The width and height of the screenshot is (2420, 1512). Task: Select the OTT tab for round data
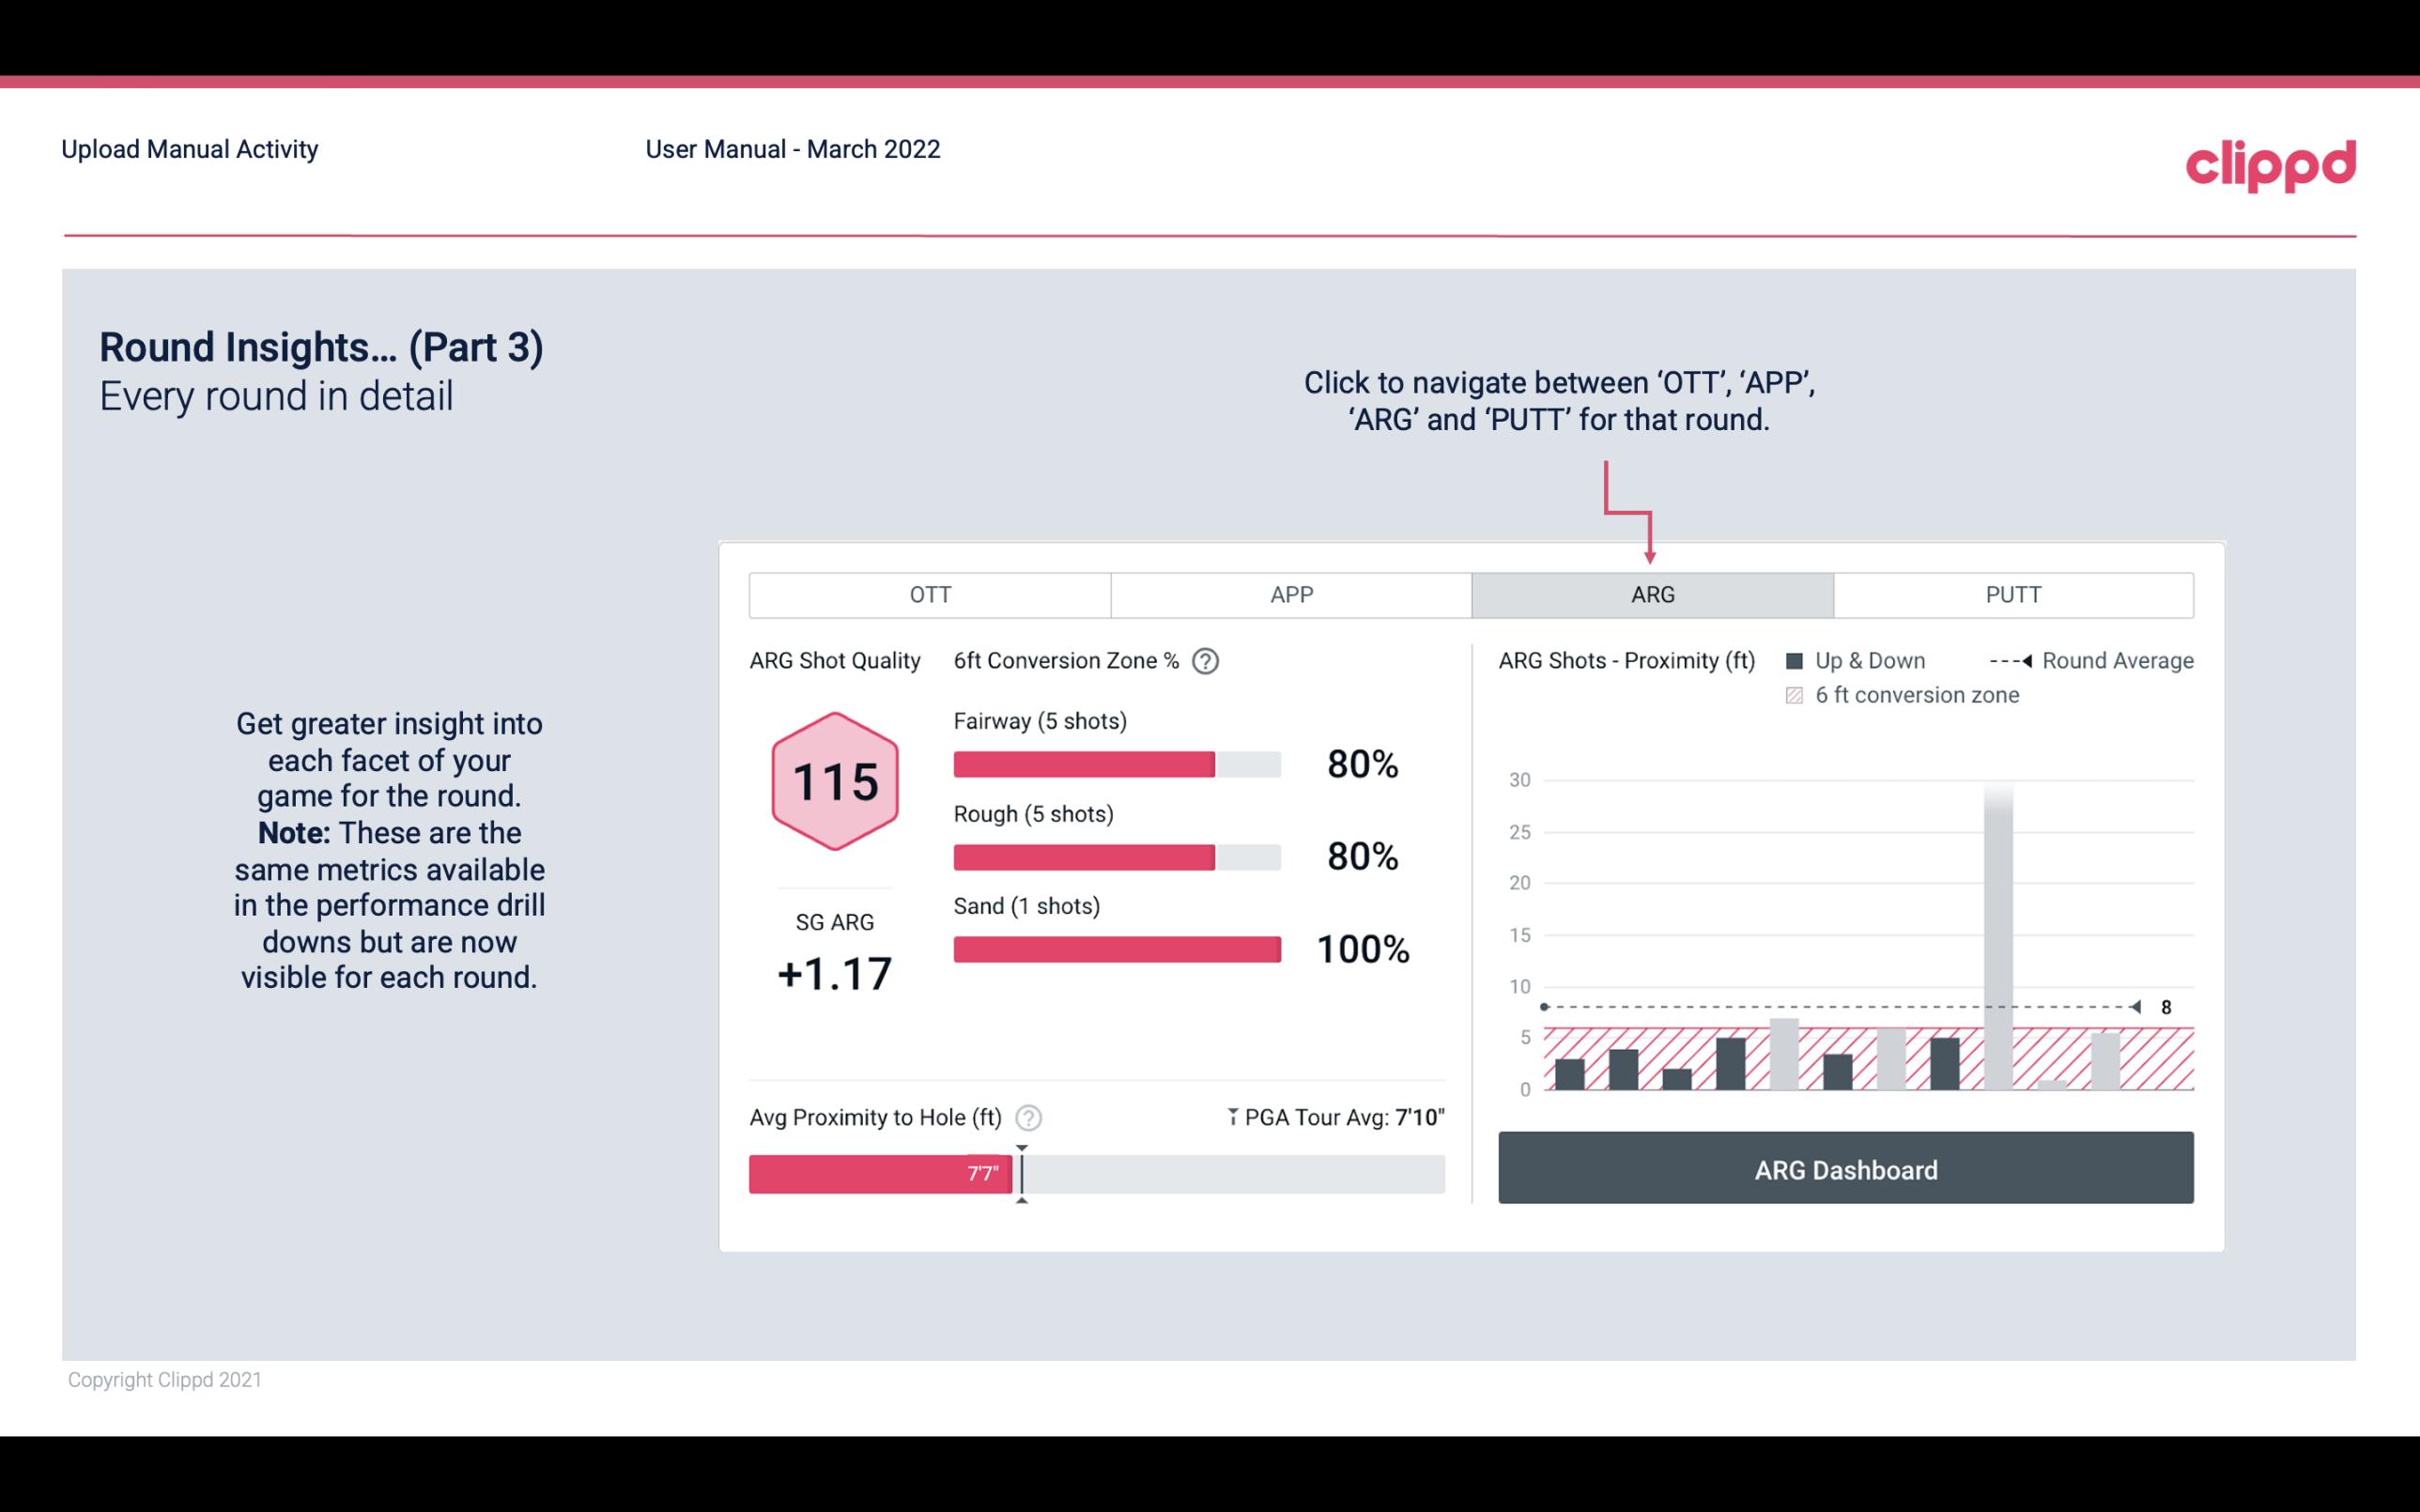(x=928, y=595)
